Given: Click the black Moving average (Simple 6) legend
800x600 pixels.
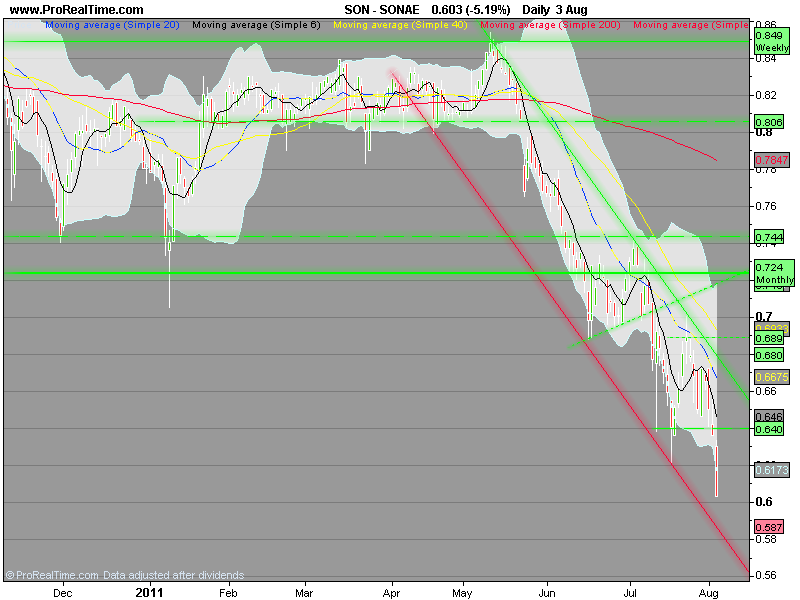Looking at the screenshot, I should coord(256,24).
